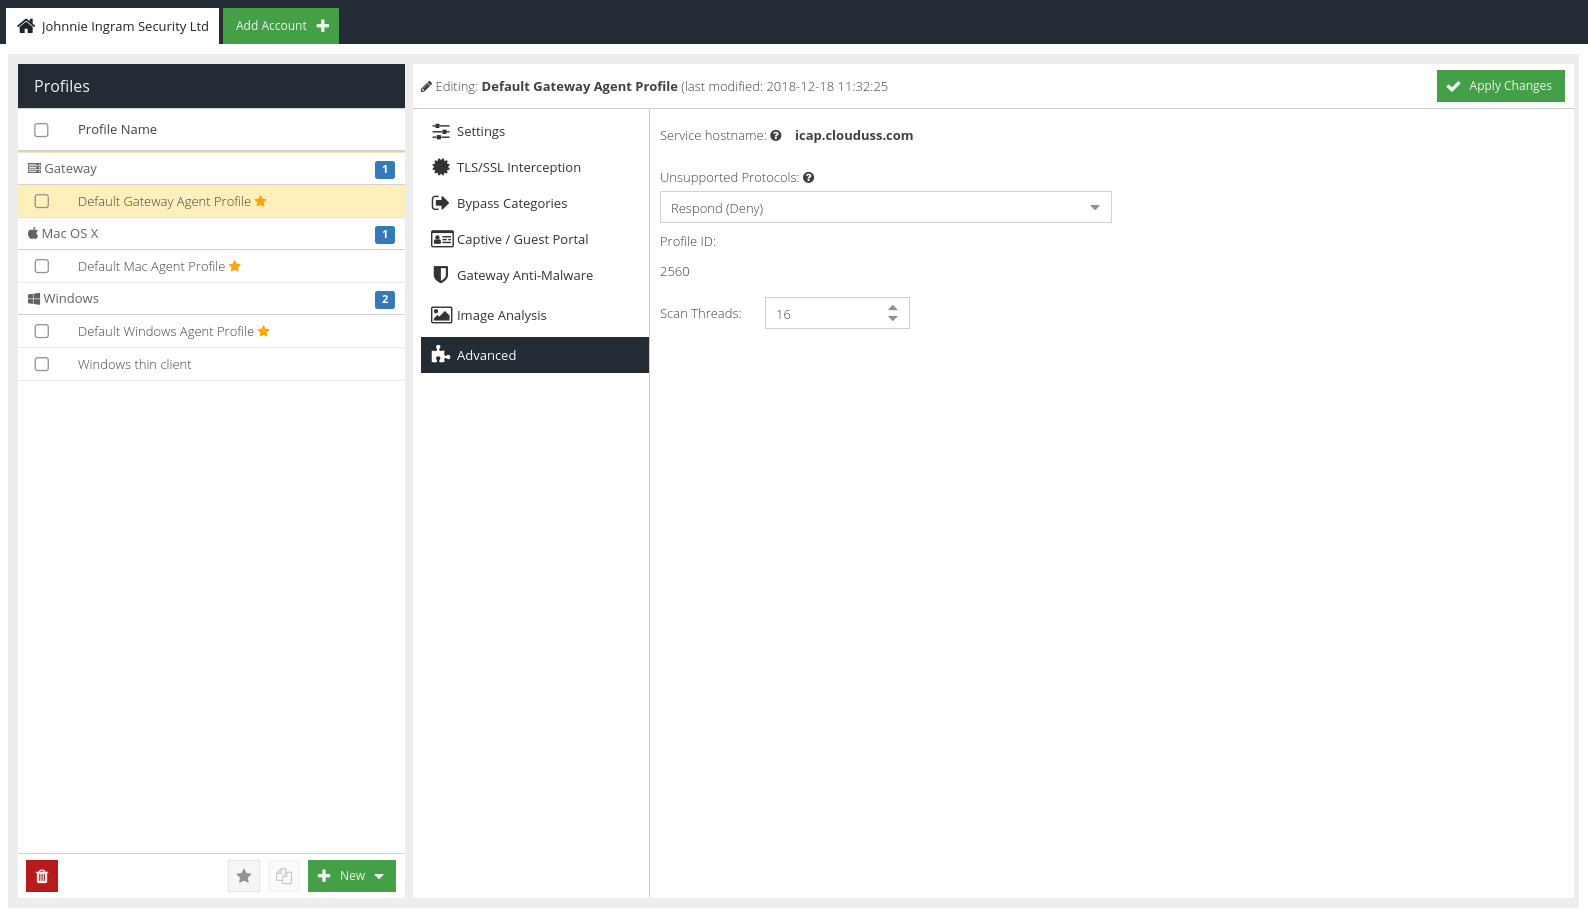Click the Windows count badge showing 2
The height and width of the screenshot is (917, 1588).
pos(385,299)
